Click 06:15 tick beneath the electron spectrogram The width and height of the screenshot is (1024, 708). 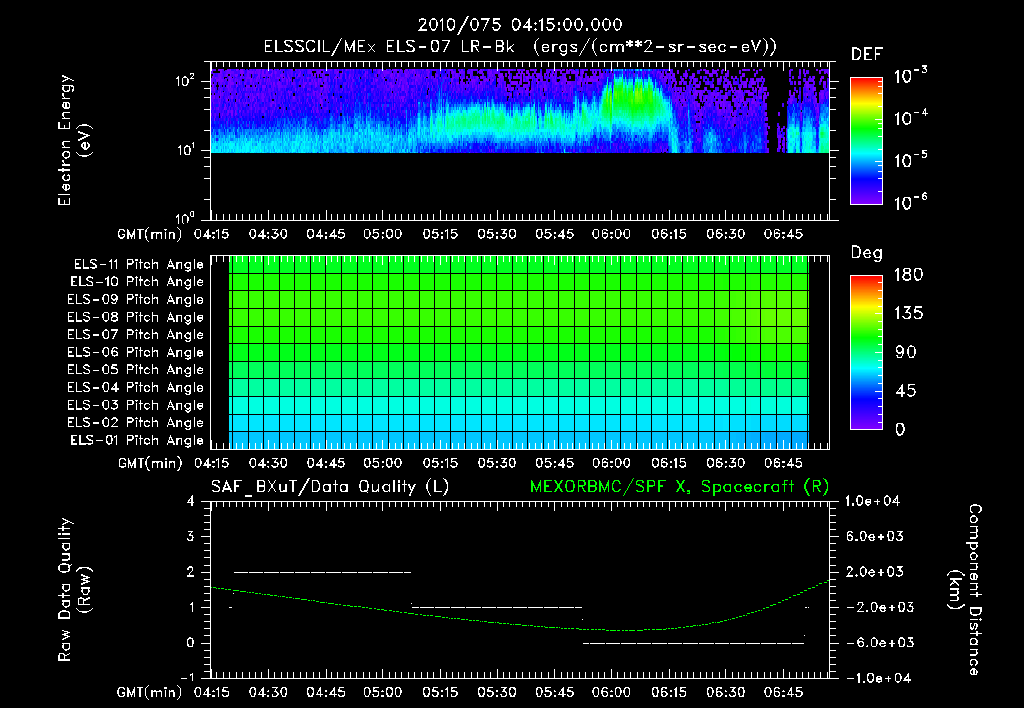pyautogui.click(x=669, y=234)
